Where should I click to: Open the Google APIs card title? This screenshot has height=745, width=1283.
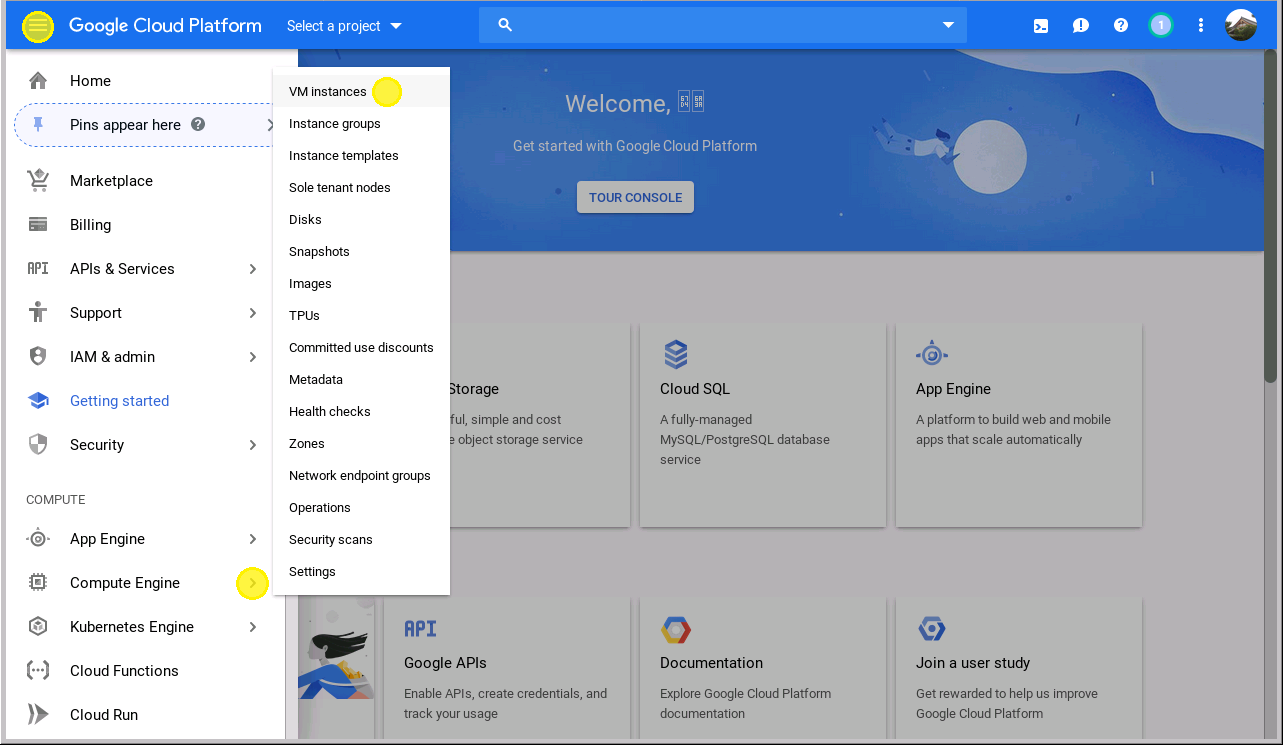(x=445, y=663)
